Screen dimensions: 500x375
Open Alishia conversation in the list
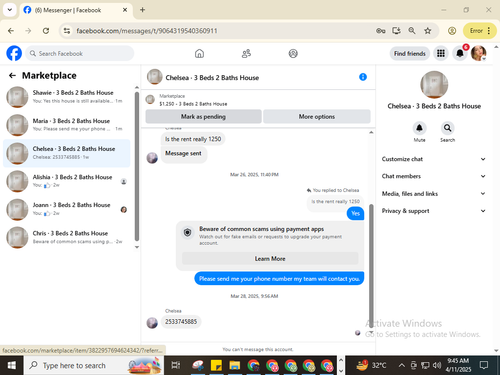tap(67, 181)
